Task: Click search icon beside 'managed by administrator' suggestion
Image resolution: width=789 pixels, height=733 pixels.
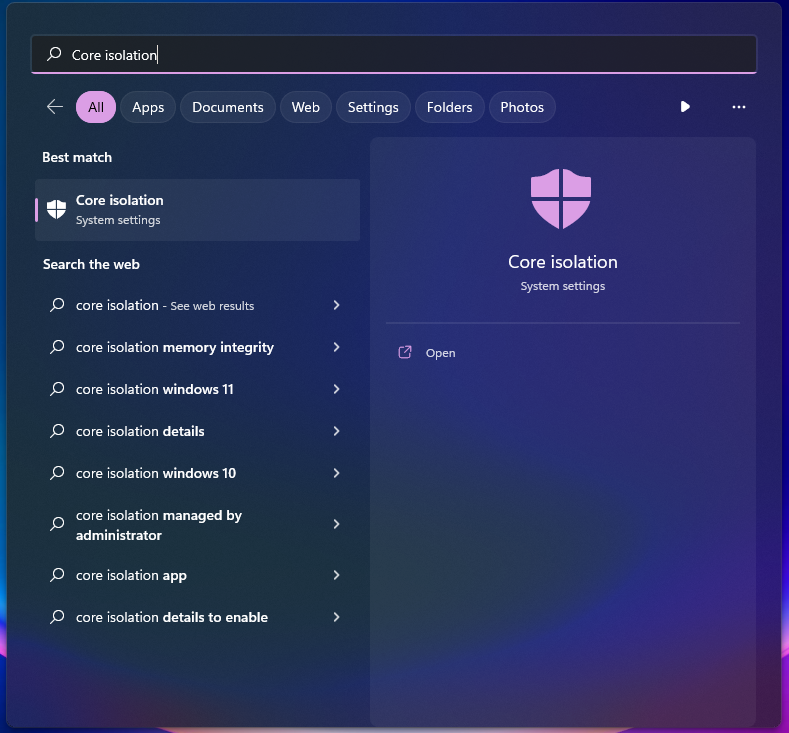Action: 57,524
